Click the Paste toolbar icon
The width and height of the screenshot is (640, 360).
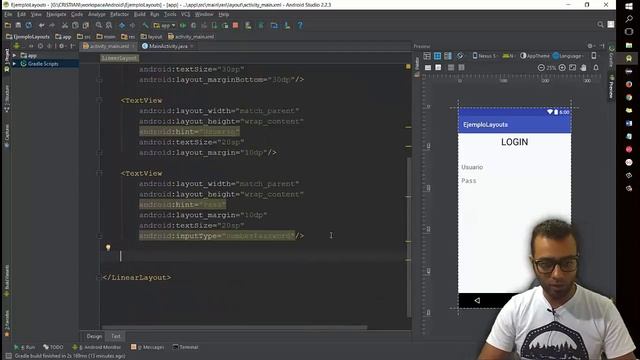[x=85, y=25]
